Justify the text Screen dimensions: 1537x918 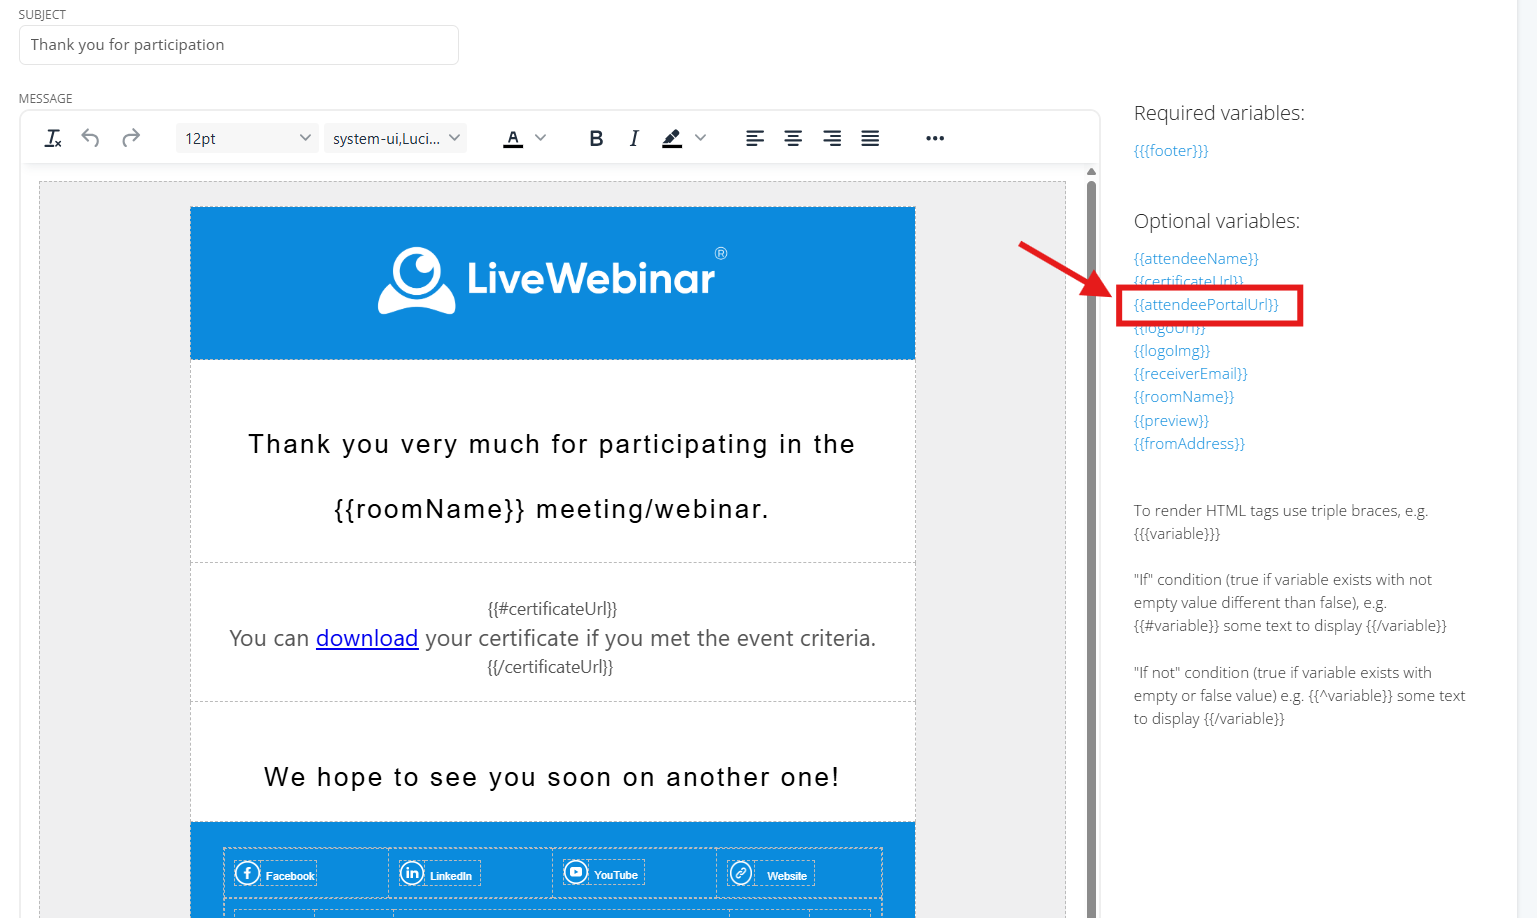click(870, 138)
